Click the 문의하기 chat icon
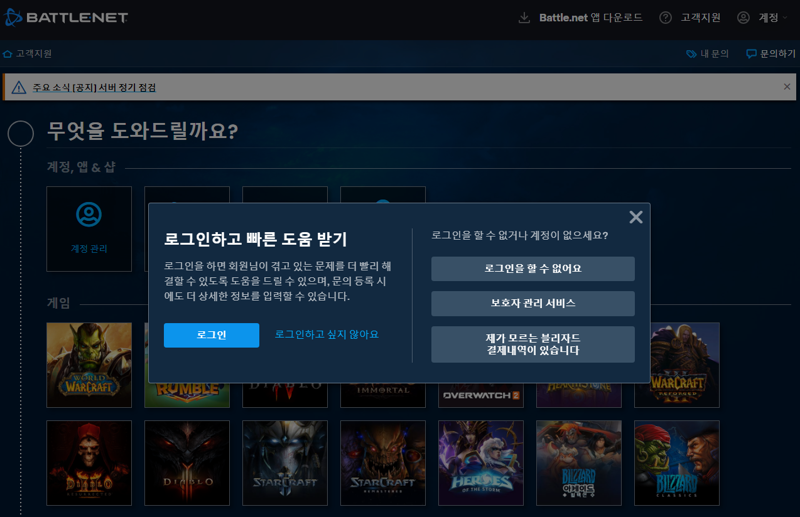Viewport: 800px width, 517px height. click(x=751, y=54)
